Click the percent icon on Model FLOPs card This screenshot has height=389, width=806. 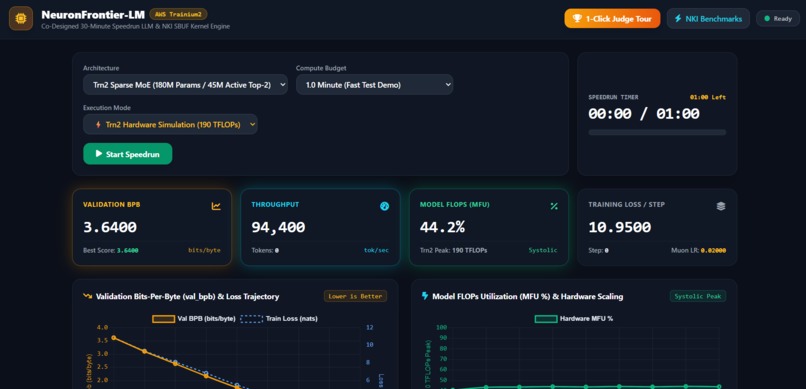pyautogui.click(x=554, y=206)
